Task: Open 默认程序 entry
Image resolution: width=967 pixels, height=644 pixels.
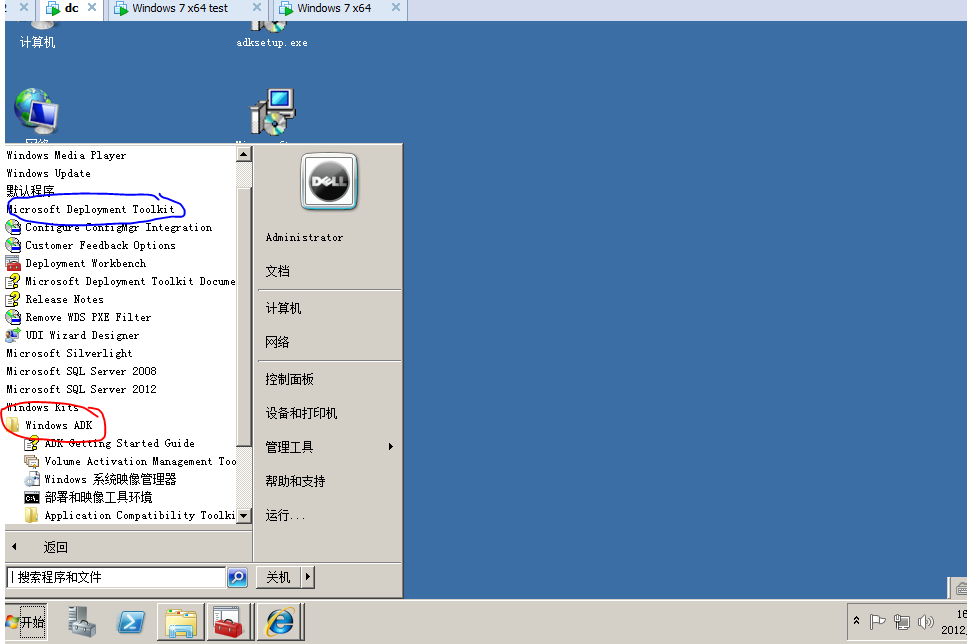Action: (30, 191)
